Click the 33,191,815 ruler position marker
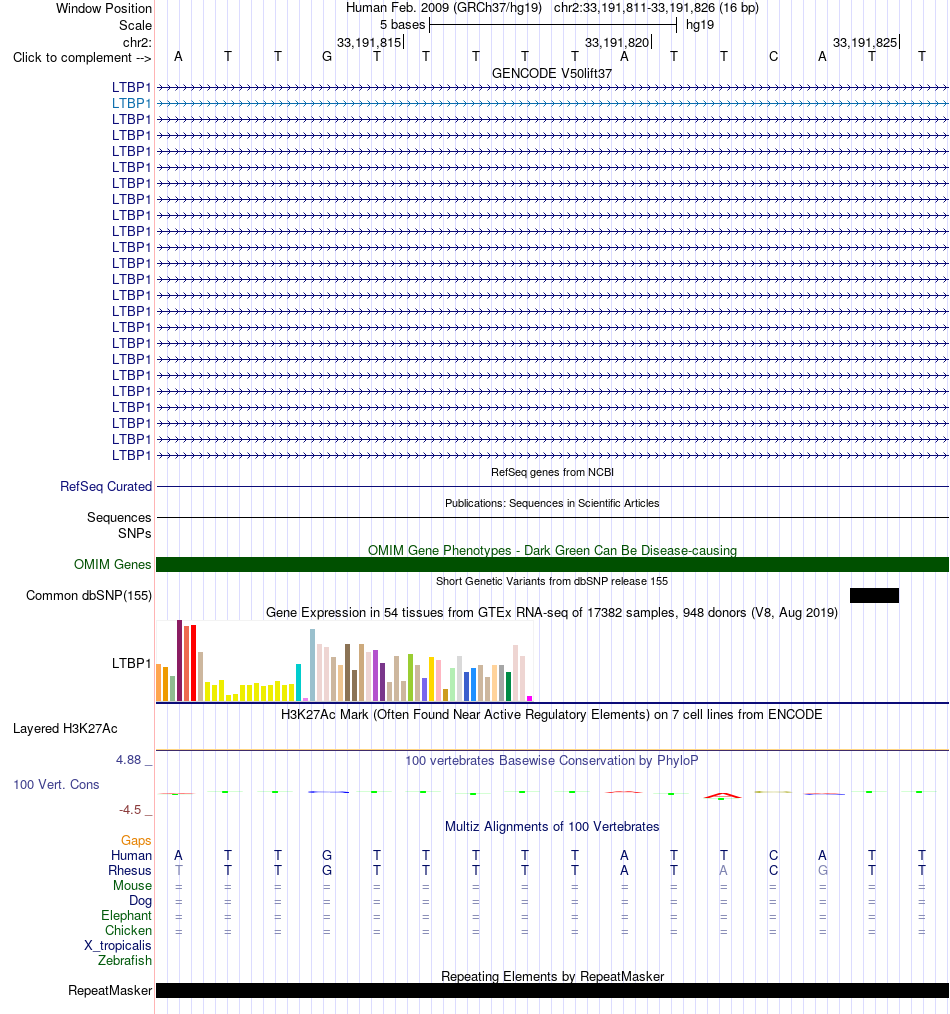This screenshot has height=1014, width=950. (369, 43)
